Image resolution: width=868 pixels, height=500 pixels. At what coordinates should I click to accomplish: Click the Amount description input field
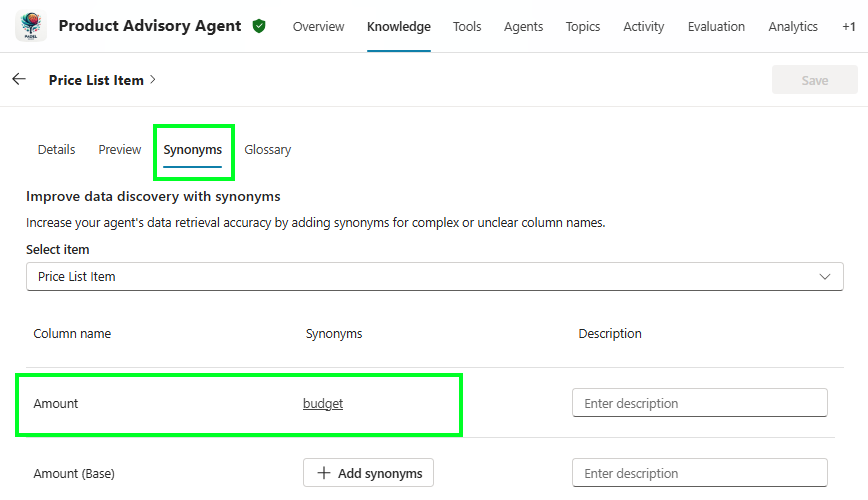coord(699,403)
